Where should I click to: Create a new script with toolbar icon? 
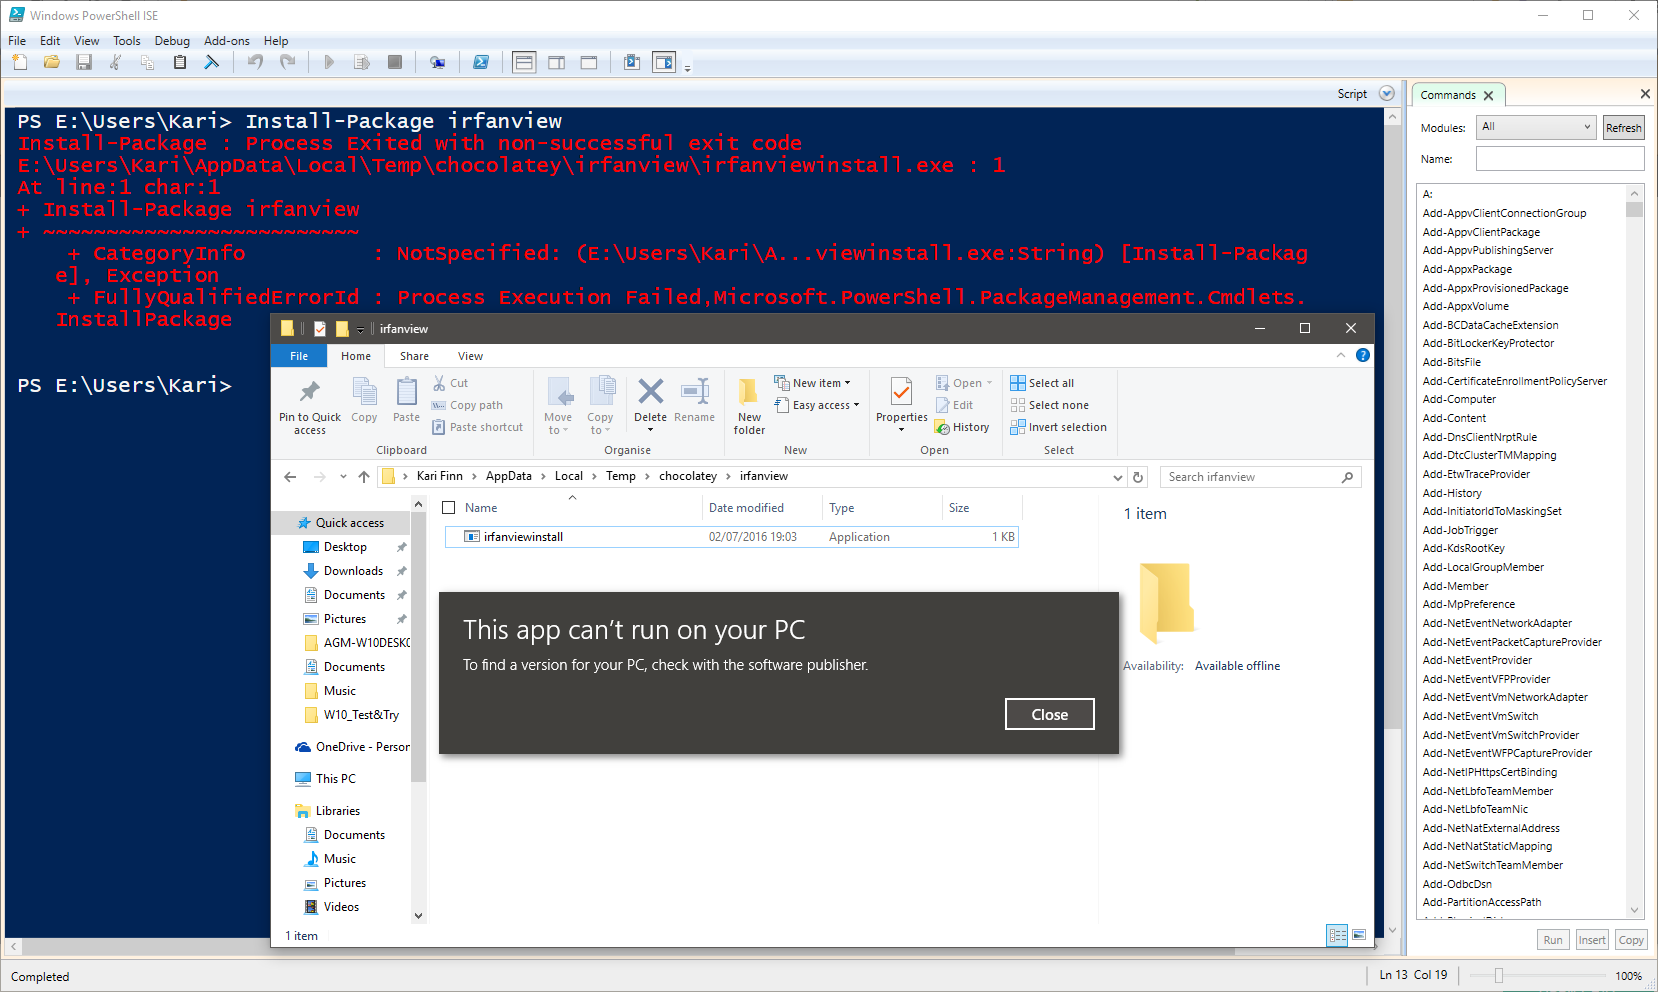(x=20, y=62)
